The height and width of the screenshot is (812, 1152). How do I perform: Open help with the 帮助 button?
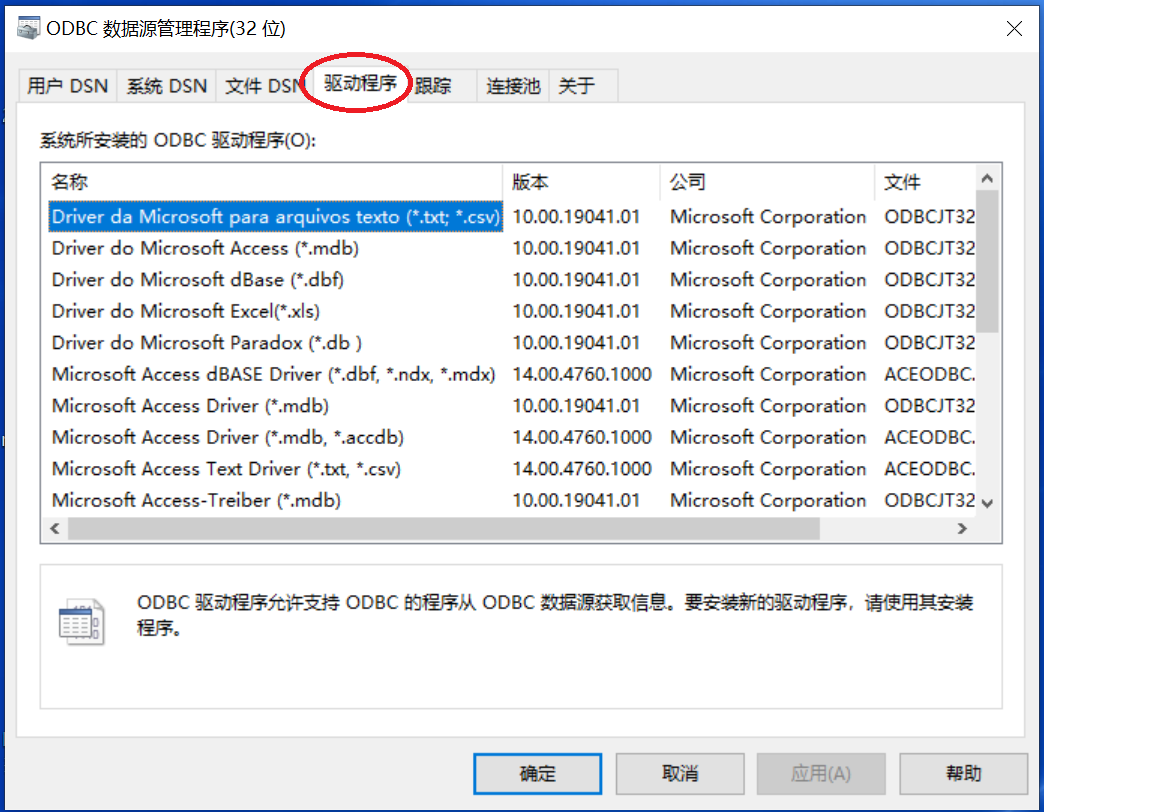click(x=963, y=773)
